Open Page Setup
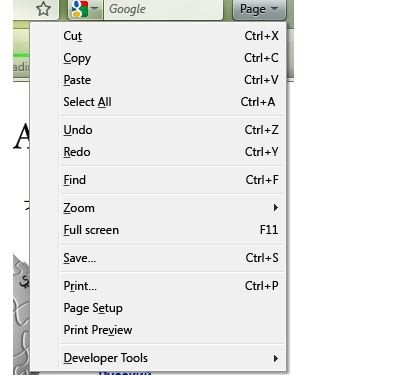Viewport: 413px width, 375px height. tap(172, 308)
